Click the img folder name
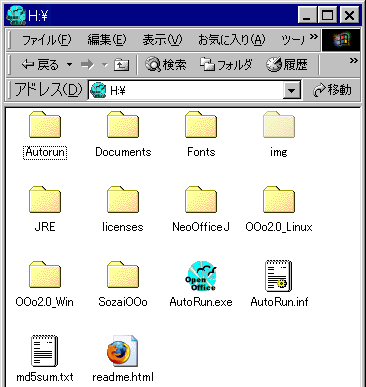 tap(279, 152)
